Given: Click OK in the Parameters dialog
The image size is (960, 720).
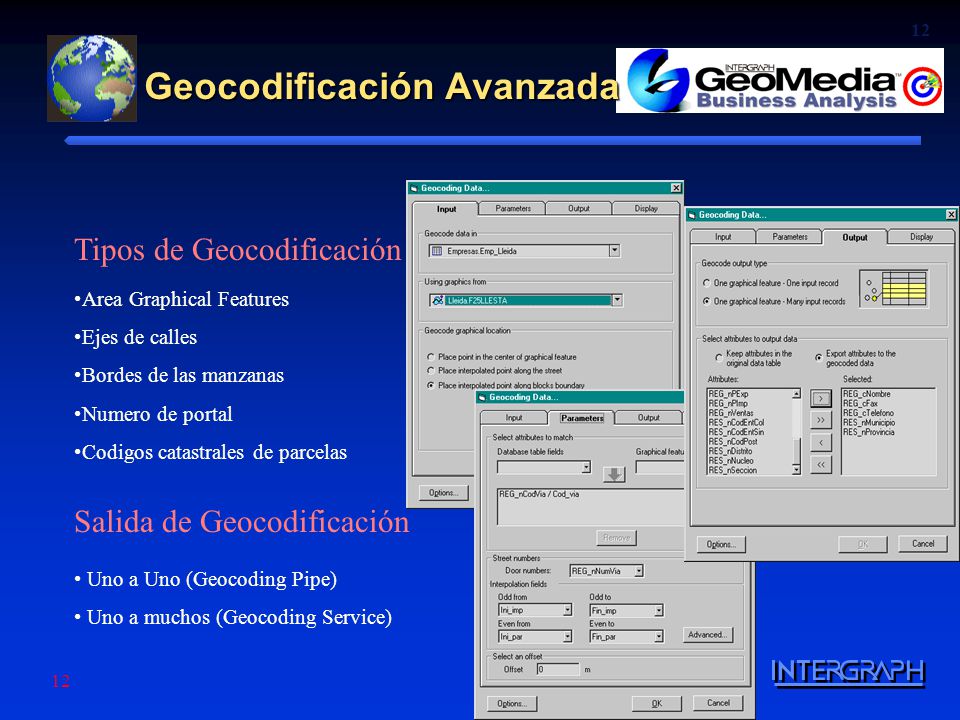Looking at the screenshot, I should point(656,703).
